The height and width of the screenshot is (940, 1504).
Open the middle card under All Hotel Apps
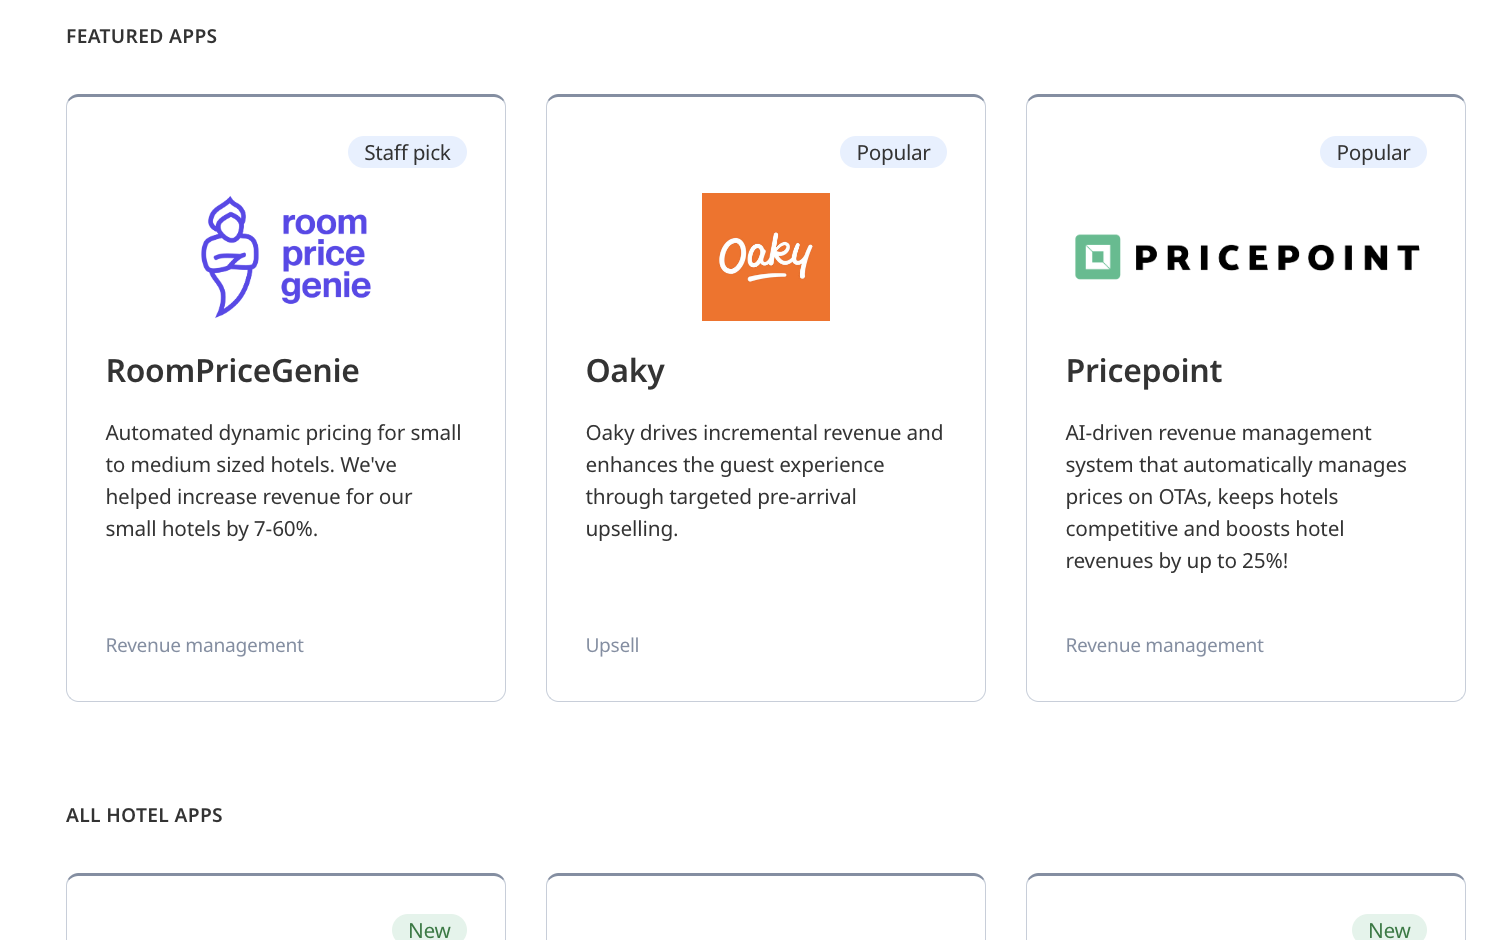coord(766,910)
